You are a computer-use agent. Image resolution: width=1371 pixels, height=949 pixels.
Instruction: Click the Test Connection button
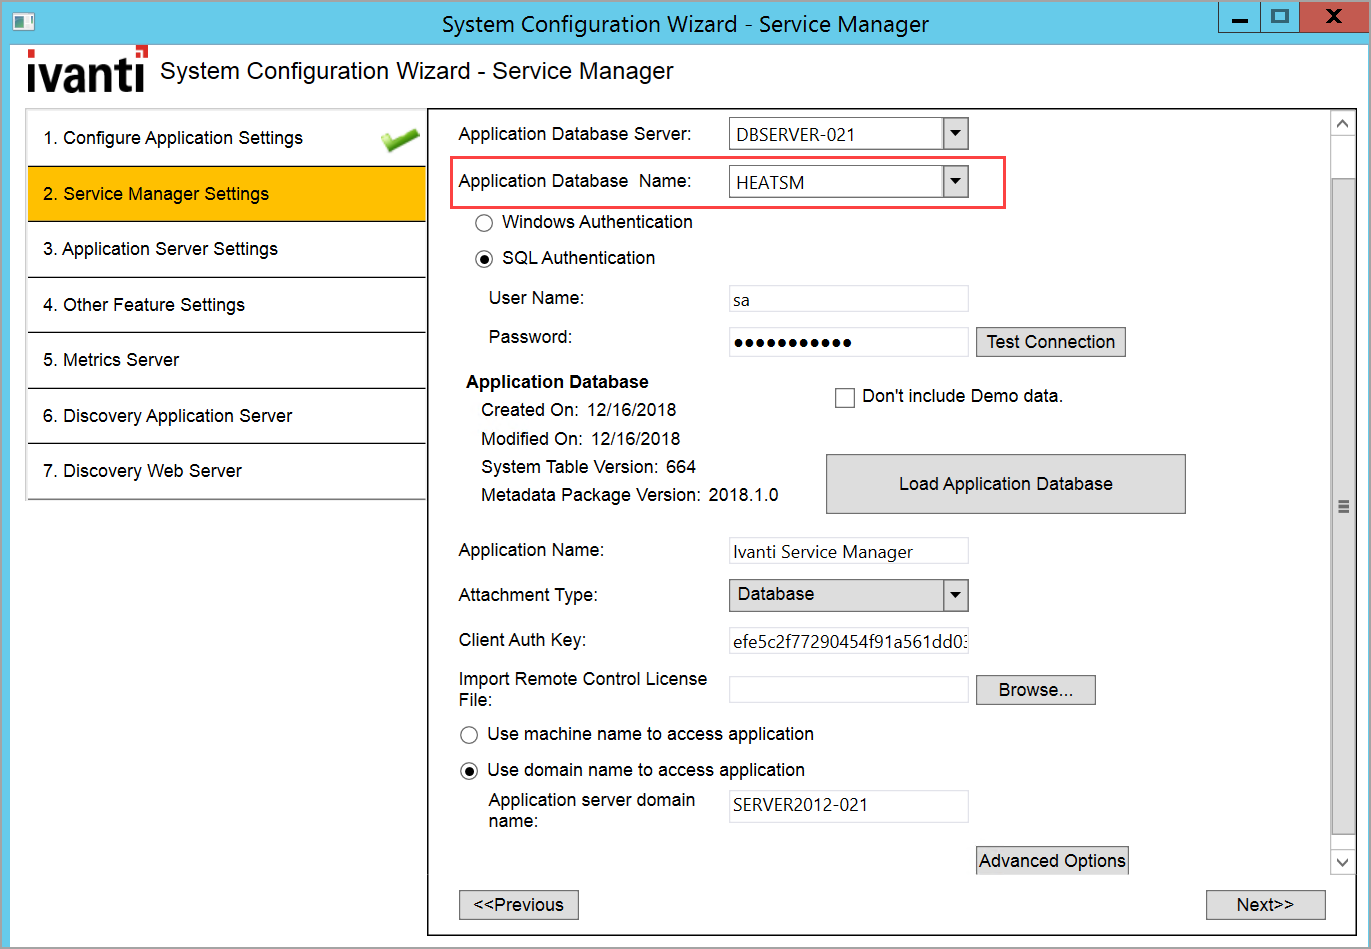pyautogui.click(x=1050, y=342)
